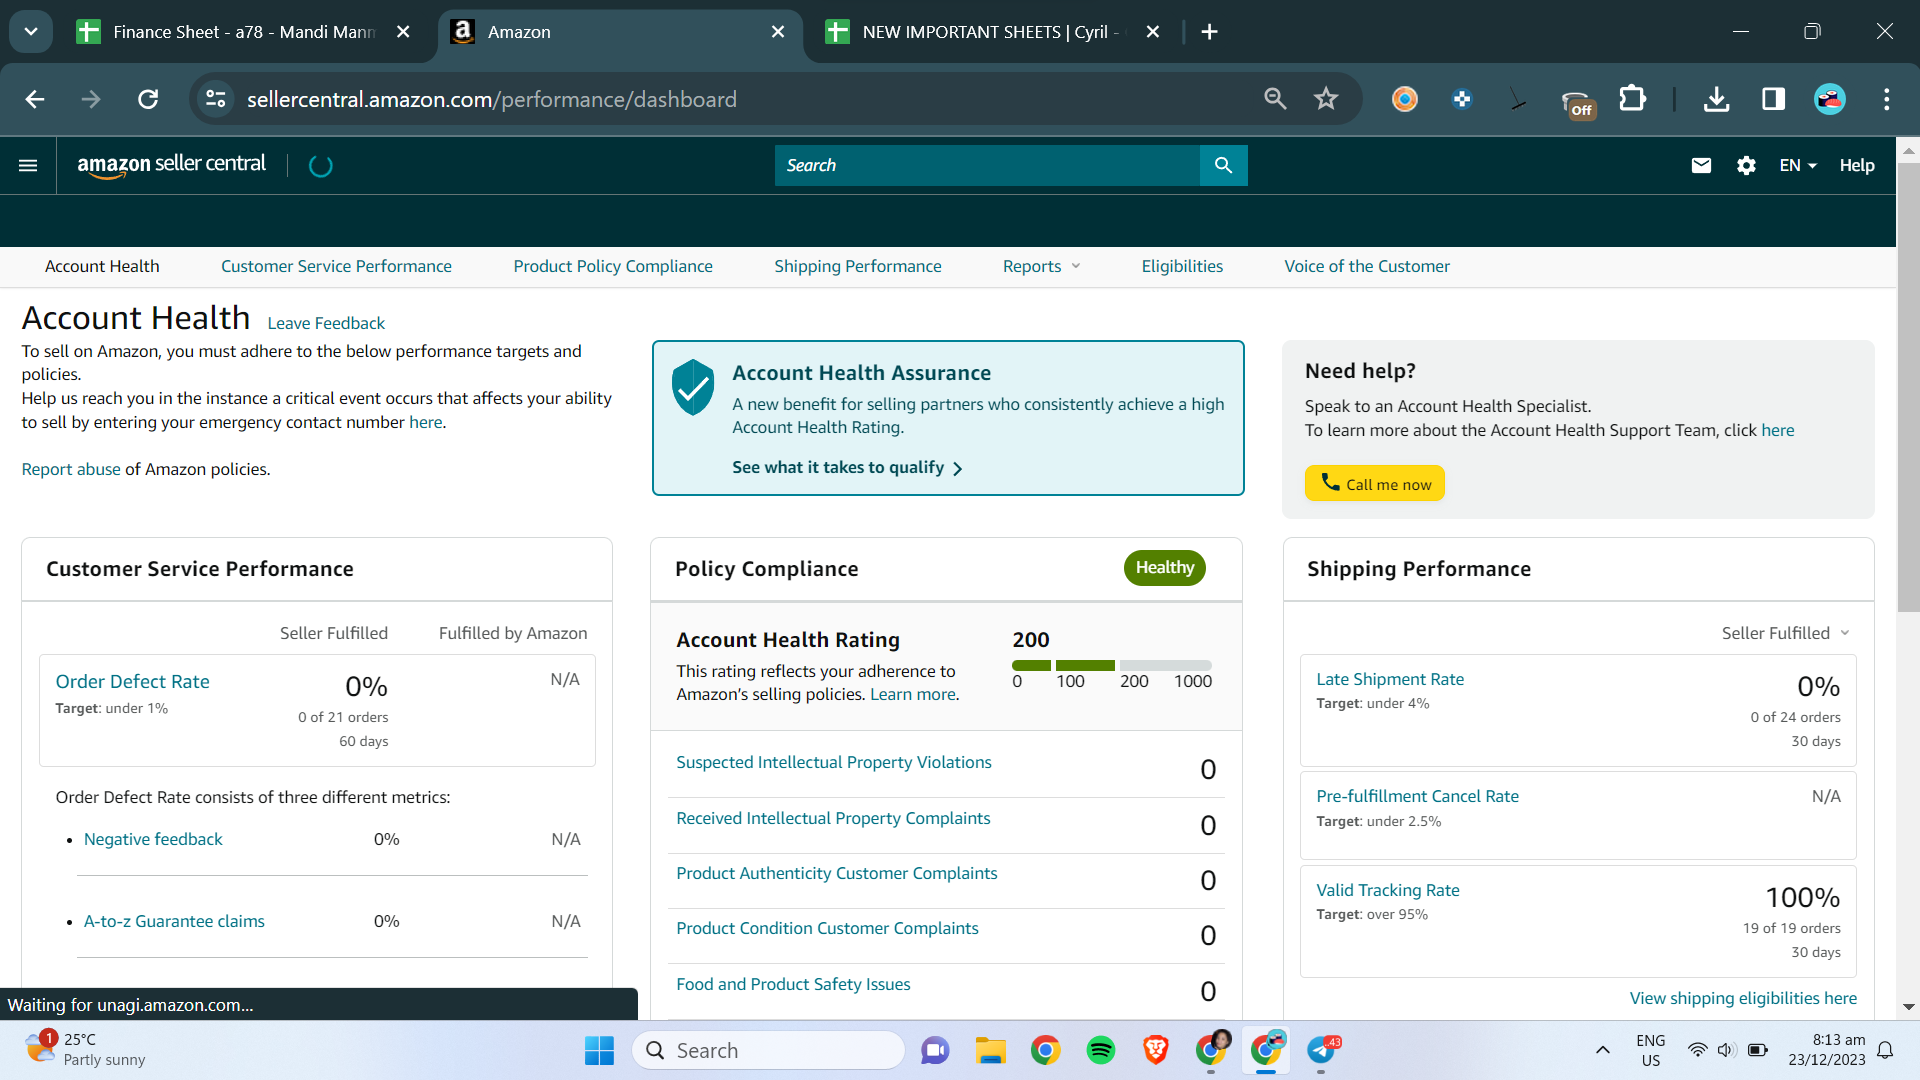Screen dimensions: 1920x1080
Task: Show hidden icons in the system tray
Action: (x=1602, y=1050)
